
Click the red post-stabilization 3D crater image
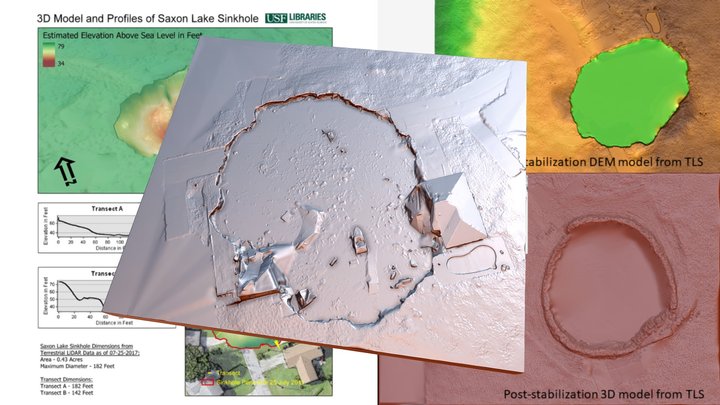click(611, 285)
